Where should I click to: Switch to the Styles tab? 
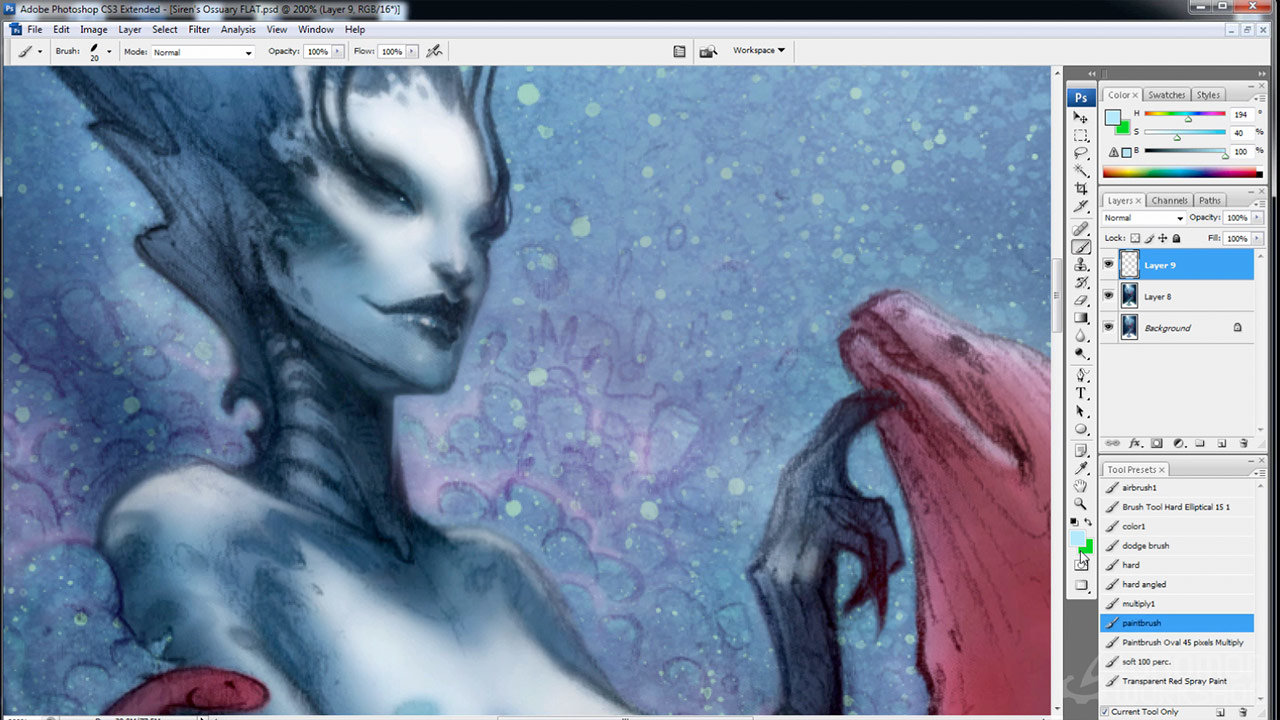(1208, 95)
